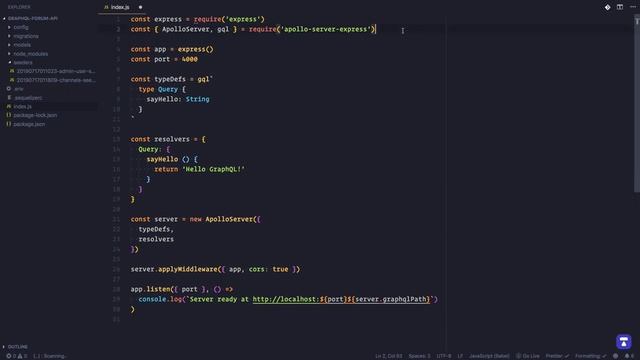Open the admin-user seeder file
This screenshot has height=360, width=640.
pyautogui.click(x=56, y=71)
